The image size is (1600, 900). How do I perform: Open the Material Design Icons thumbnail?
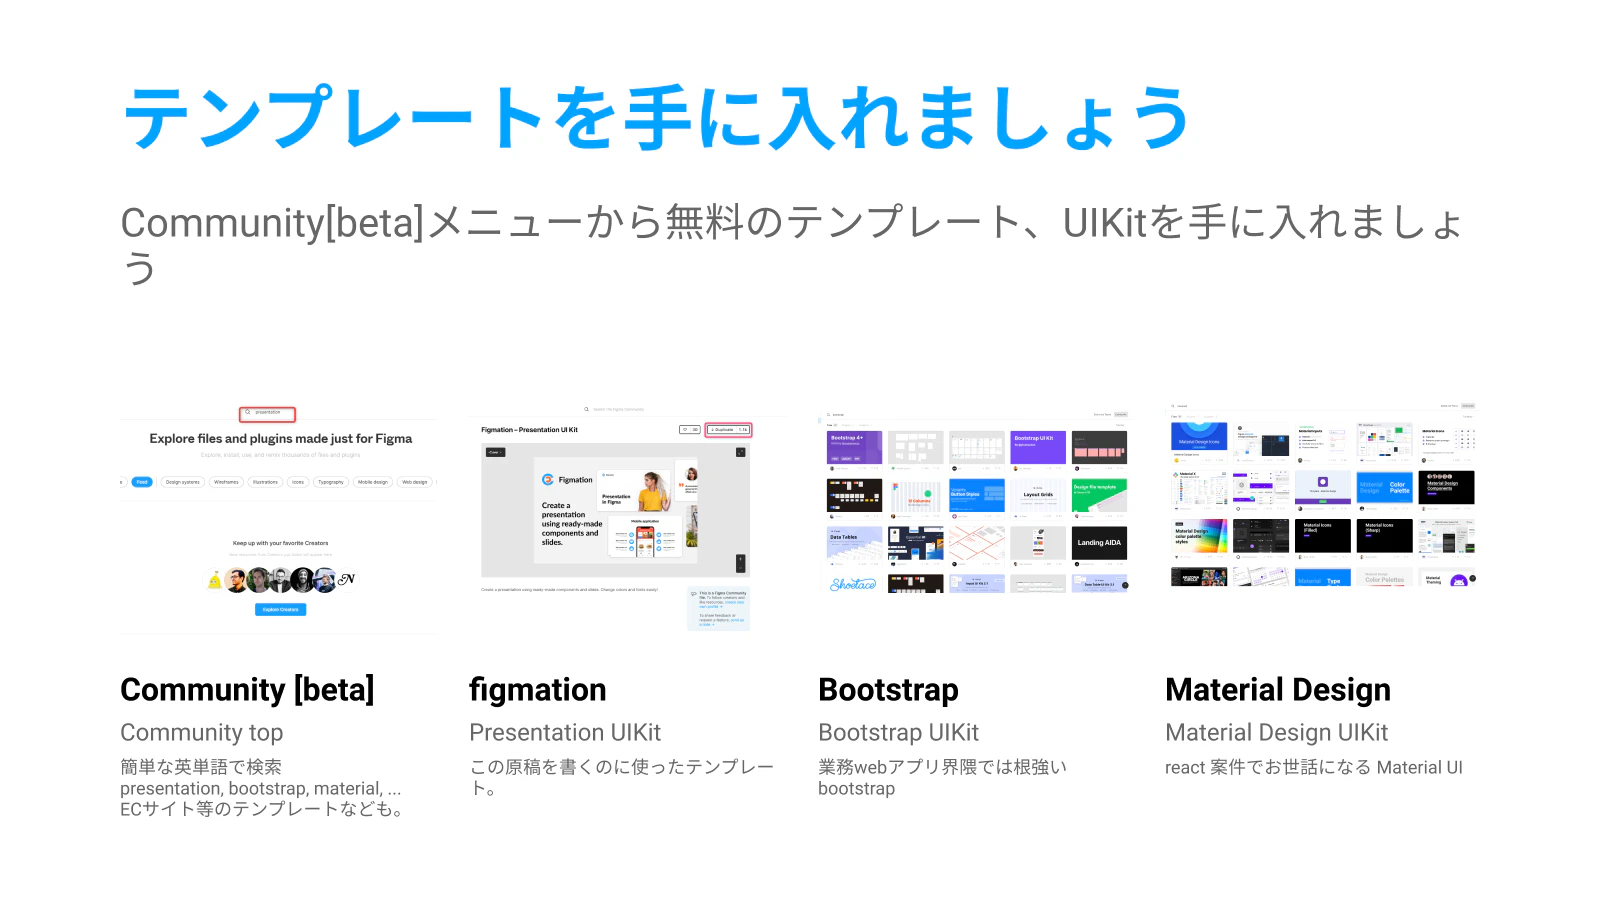tap(1199, 438)
